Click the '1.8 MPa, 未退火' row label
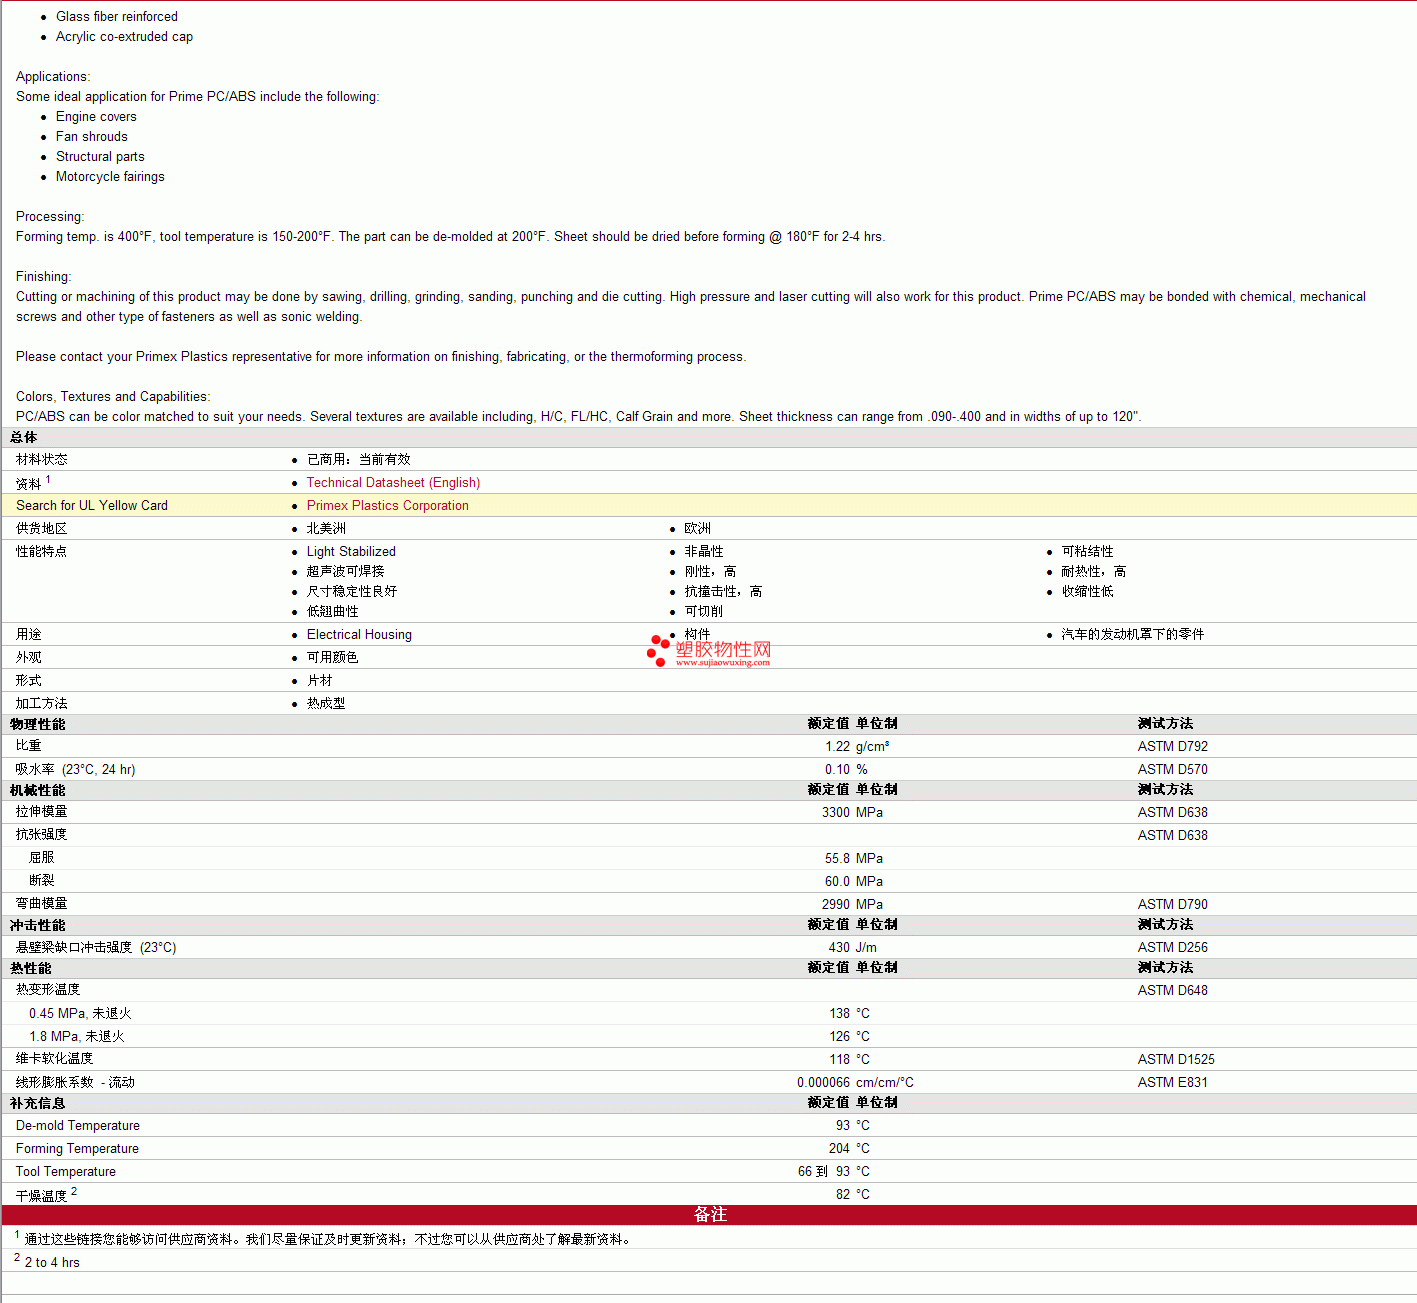The image size is (1417, 1303). click(x=77, y=1036)
